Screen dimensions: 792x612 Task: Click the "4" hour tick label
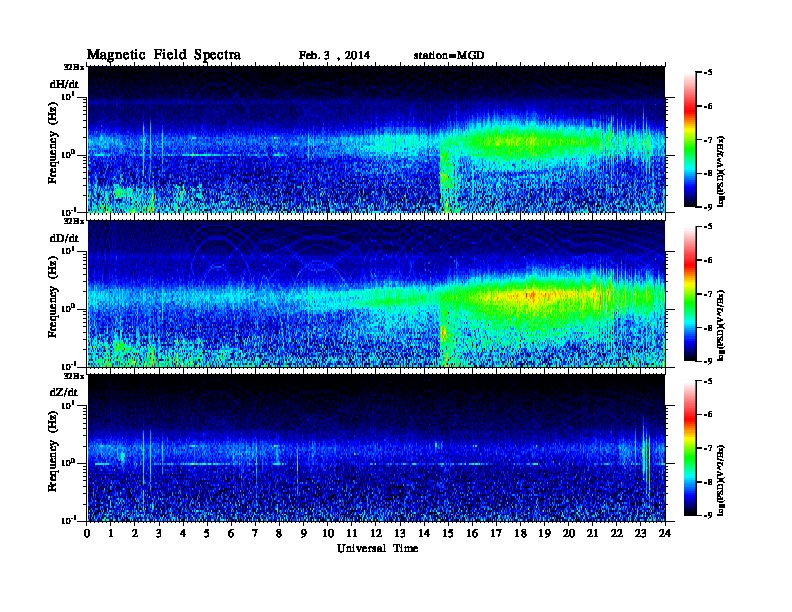(x=183, y=534)
